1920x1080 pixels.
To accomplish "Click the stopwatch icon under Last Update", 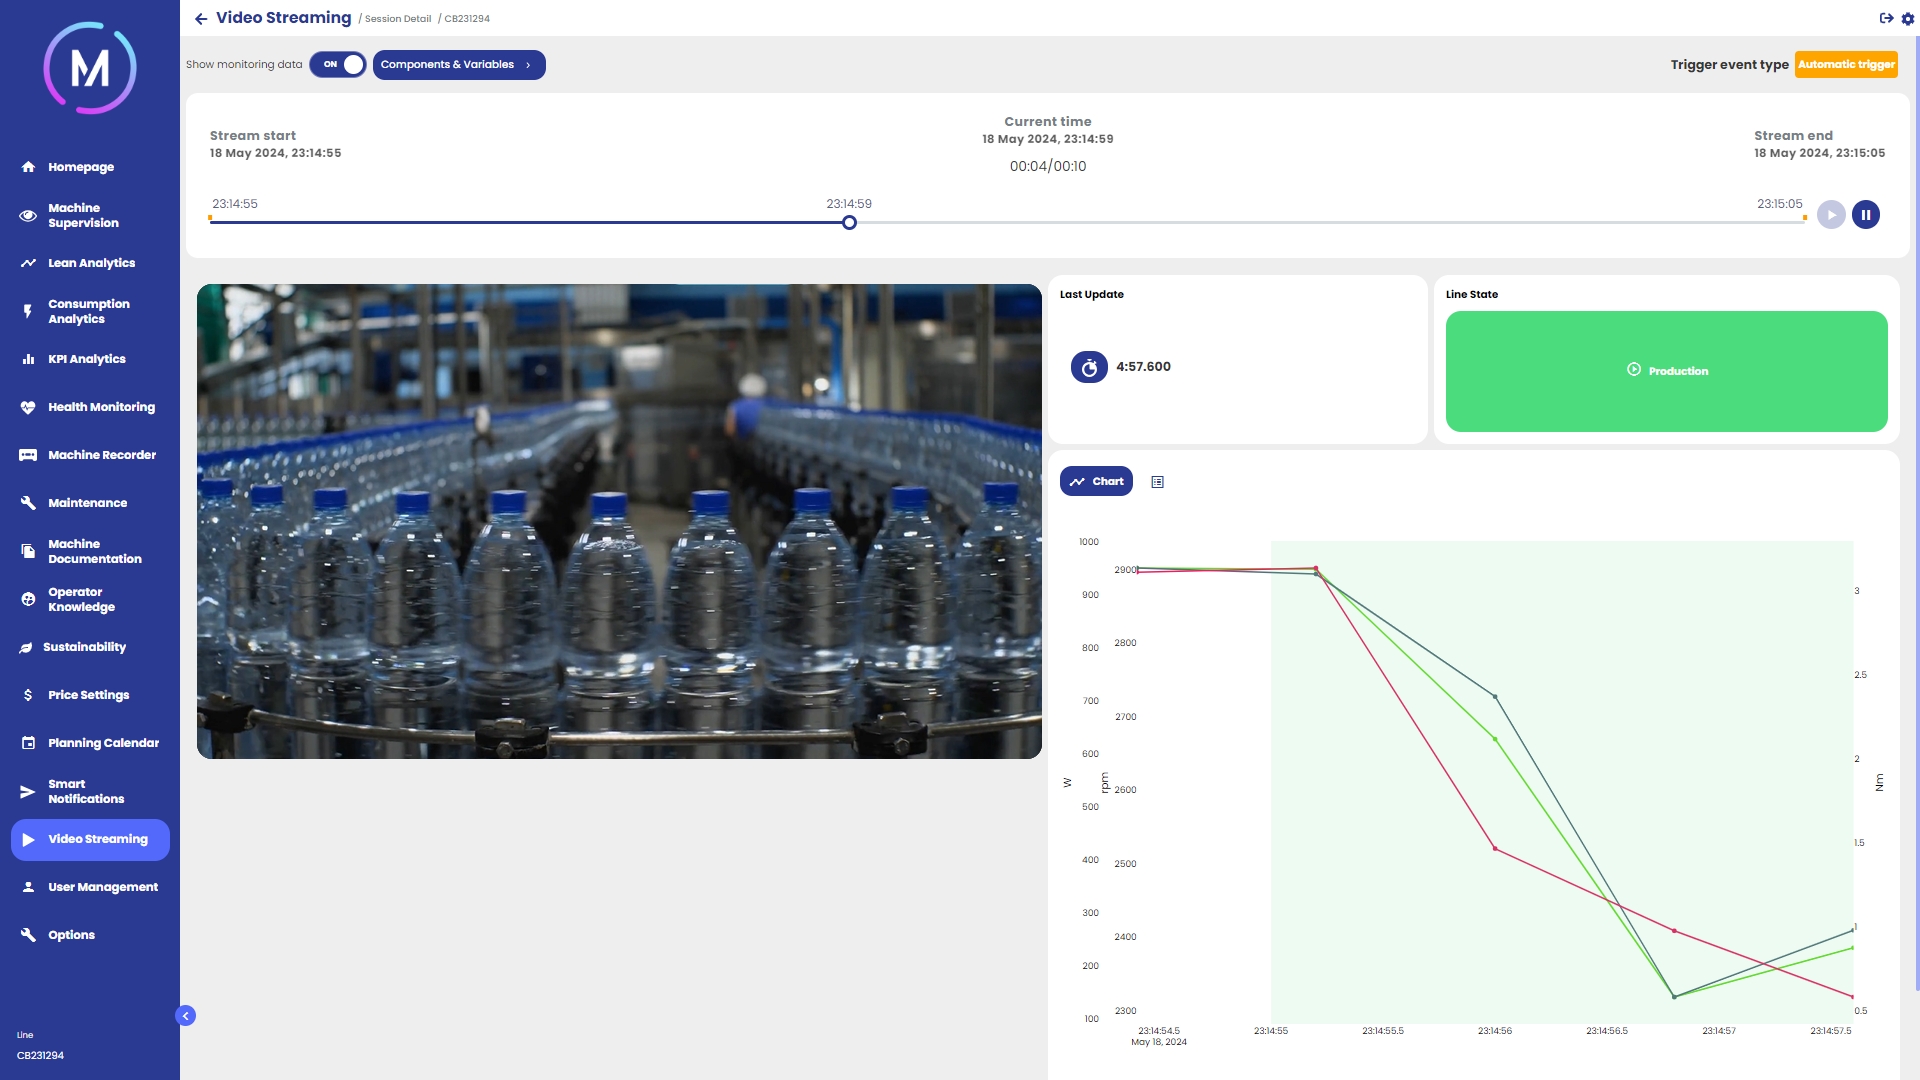I will click(x=1089, y=367).
